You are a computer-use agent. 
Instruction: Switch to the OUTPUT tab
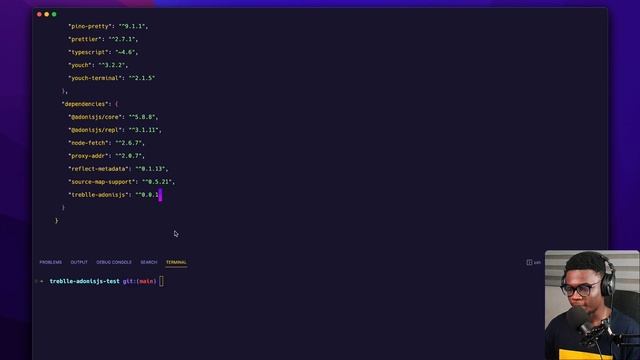(x=79, y=262)
